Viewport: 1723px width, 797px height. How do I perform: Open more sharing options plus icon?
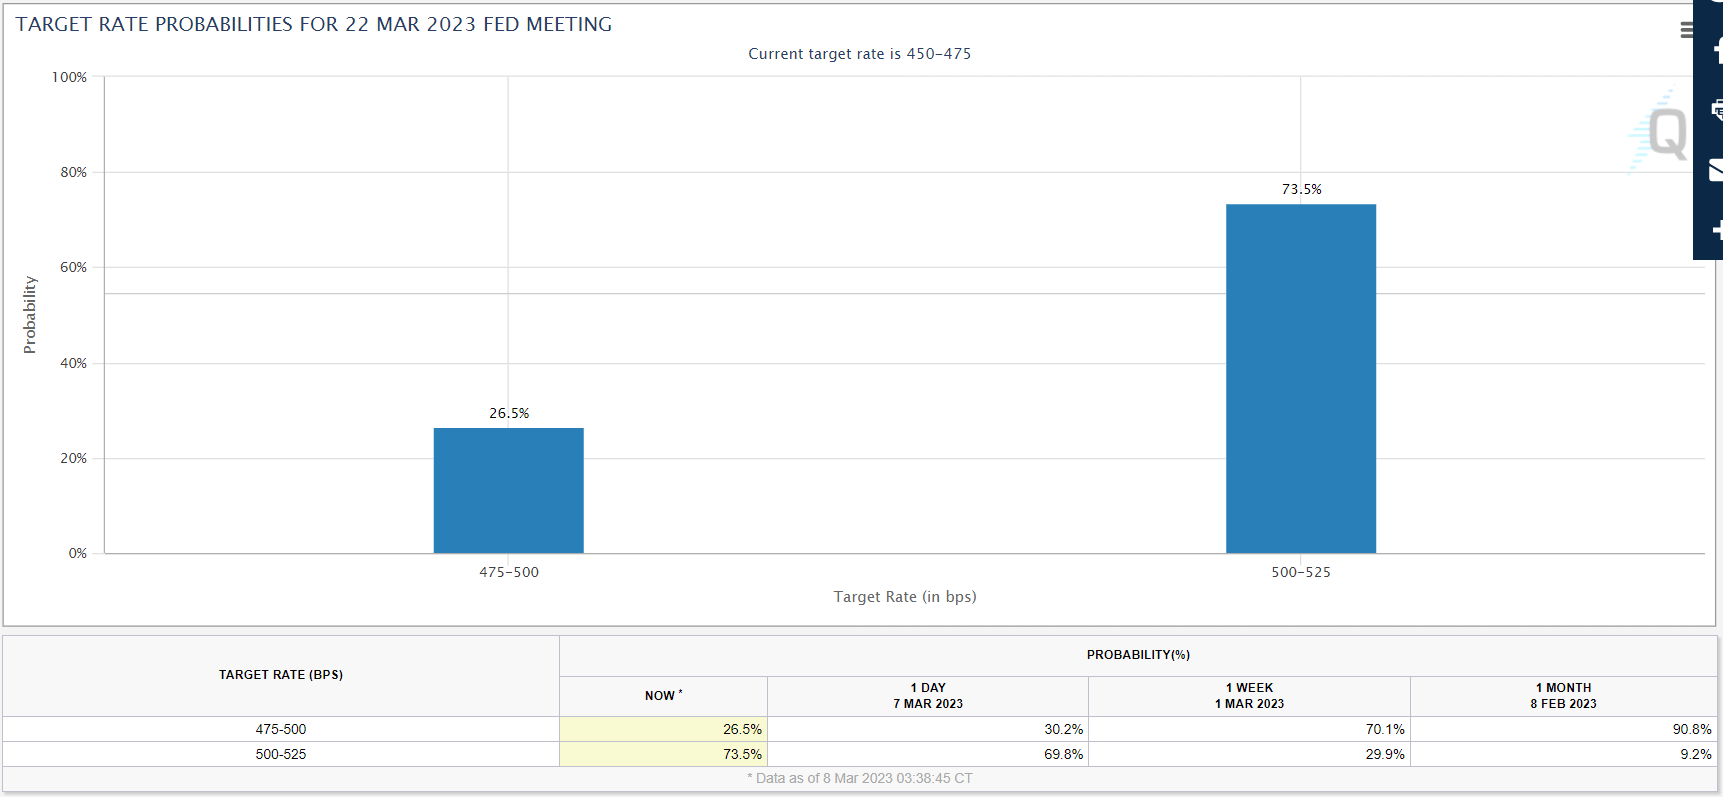point(1716,231)
